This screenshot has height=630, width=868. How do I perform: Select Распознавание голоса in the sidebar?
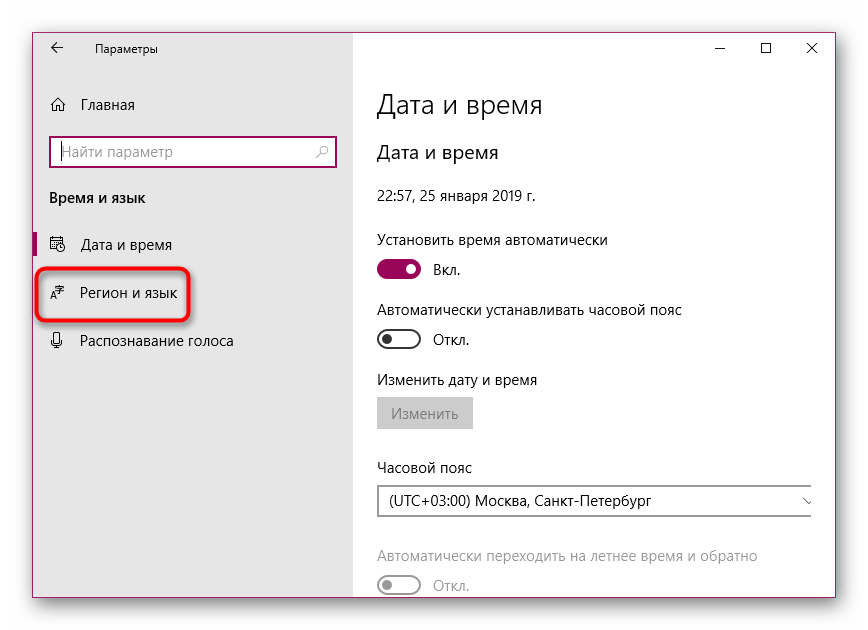(x=156, y=341)
